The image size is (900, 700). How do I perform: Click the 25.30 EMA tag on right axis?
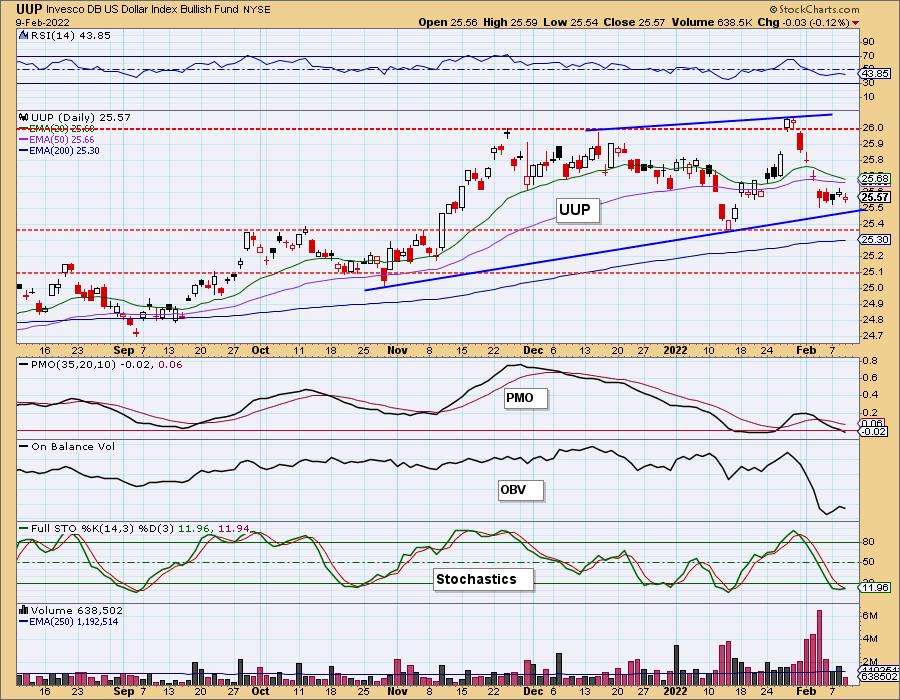coord(876,239)
